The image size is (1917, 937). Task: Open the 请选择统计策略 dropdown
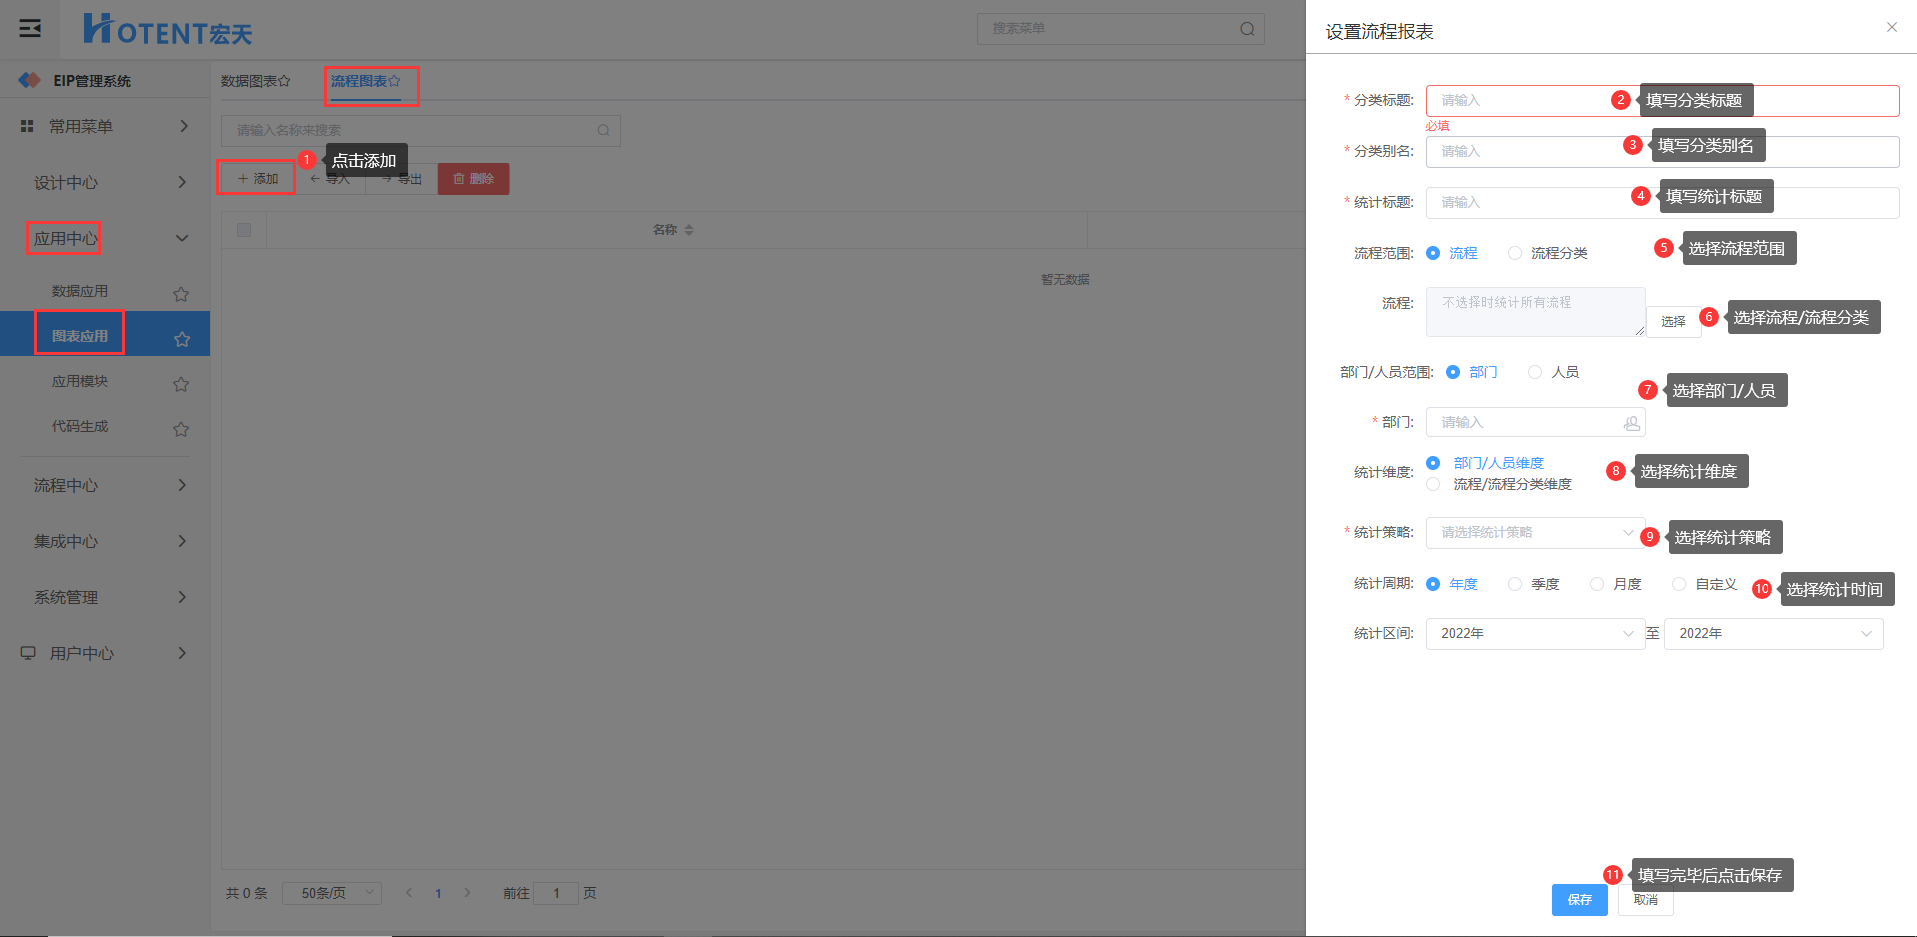1535,533
